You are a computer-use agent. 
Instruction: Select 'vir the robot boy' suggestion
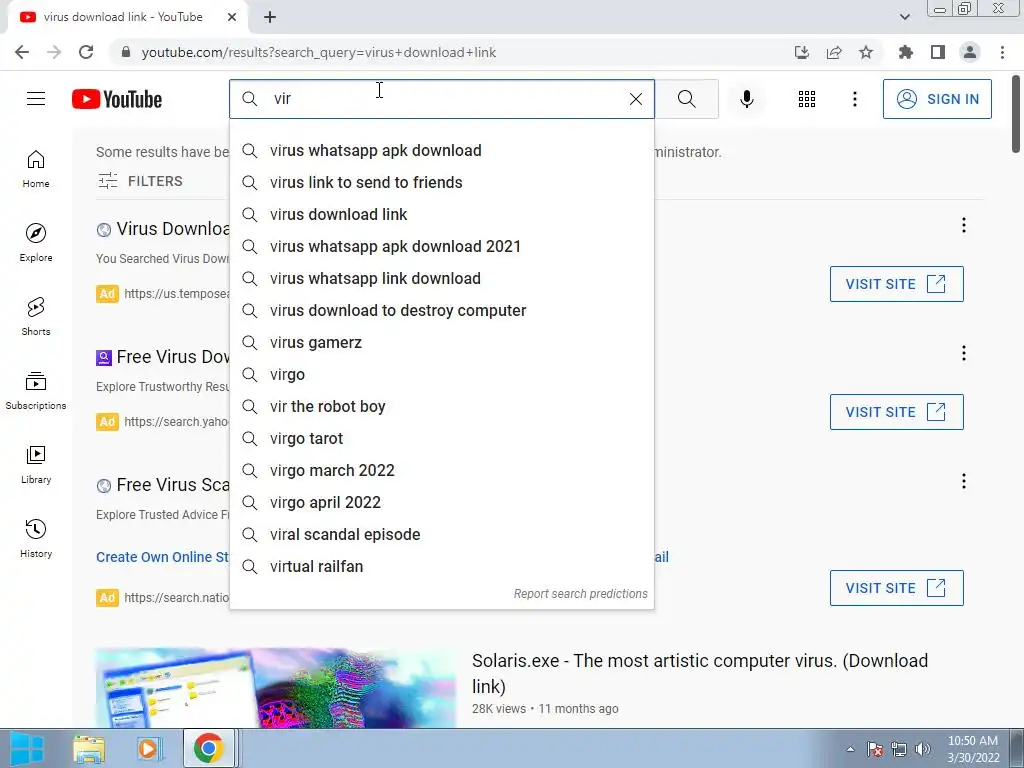[441, 406]
